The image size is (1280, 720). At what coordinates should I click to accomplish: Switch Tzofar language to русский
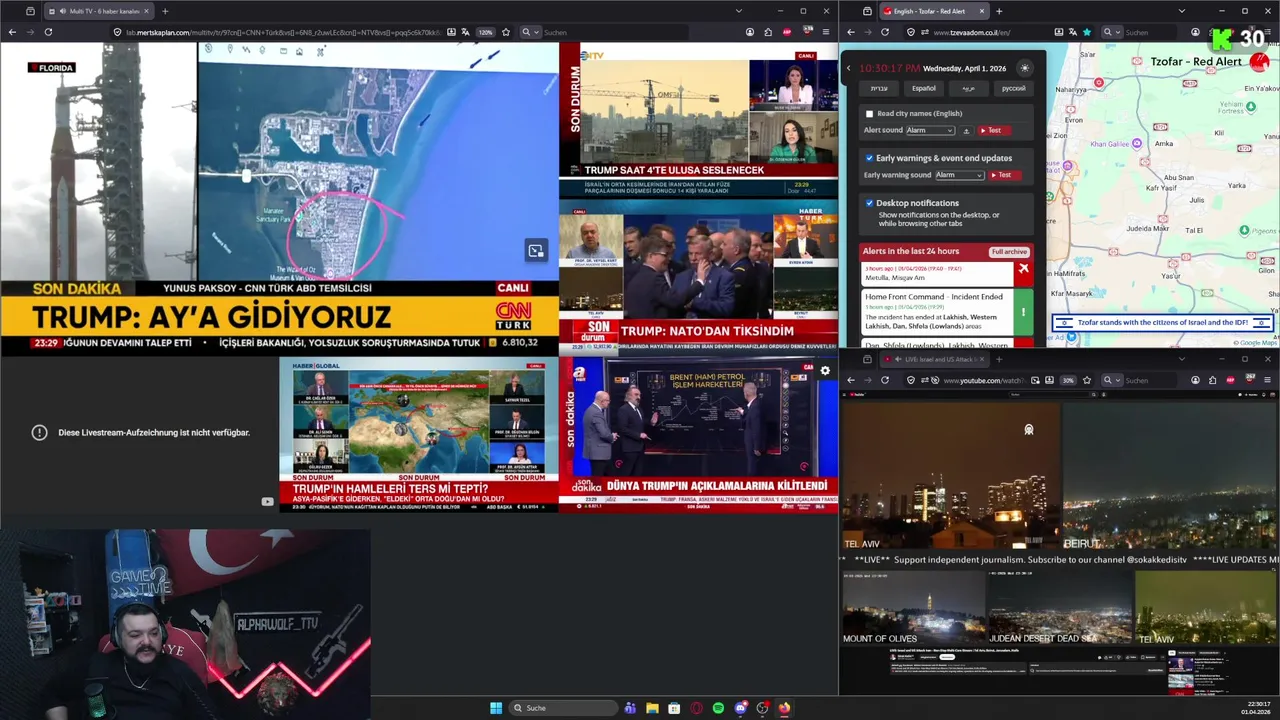1013,88
